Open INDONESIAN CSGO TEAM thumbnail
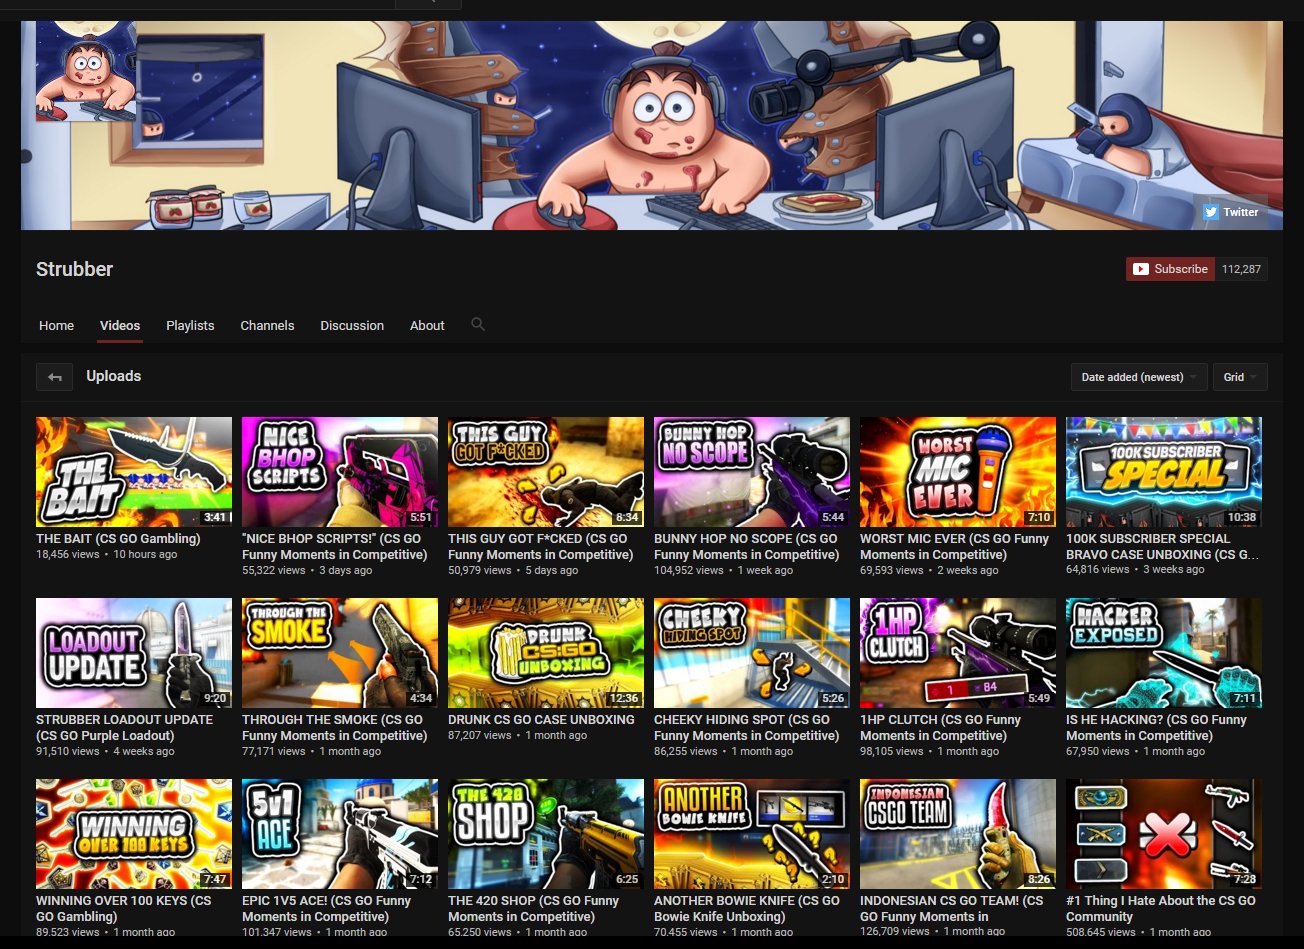Image resolution: width=1304 pixels, height=949 pixels. point(958,834)
